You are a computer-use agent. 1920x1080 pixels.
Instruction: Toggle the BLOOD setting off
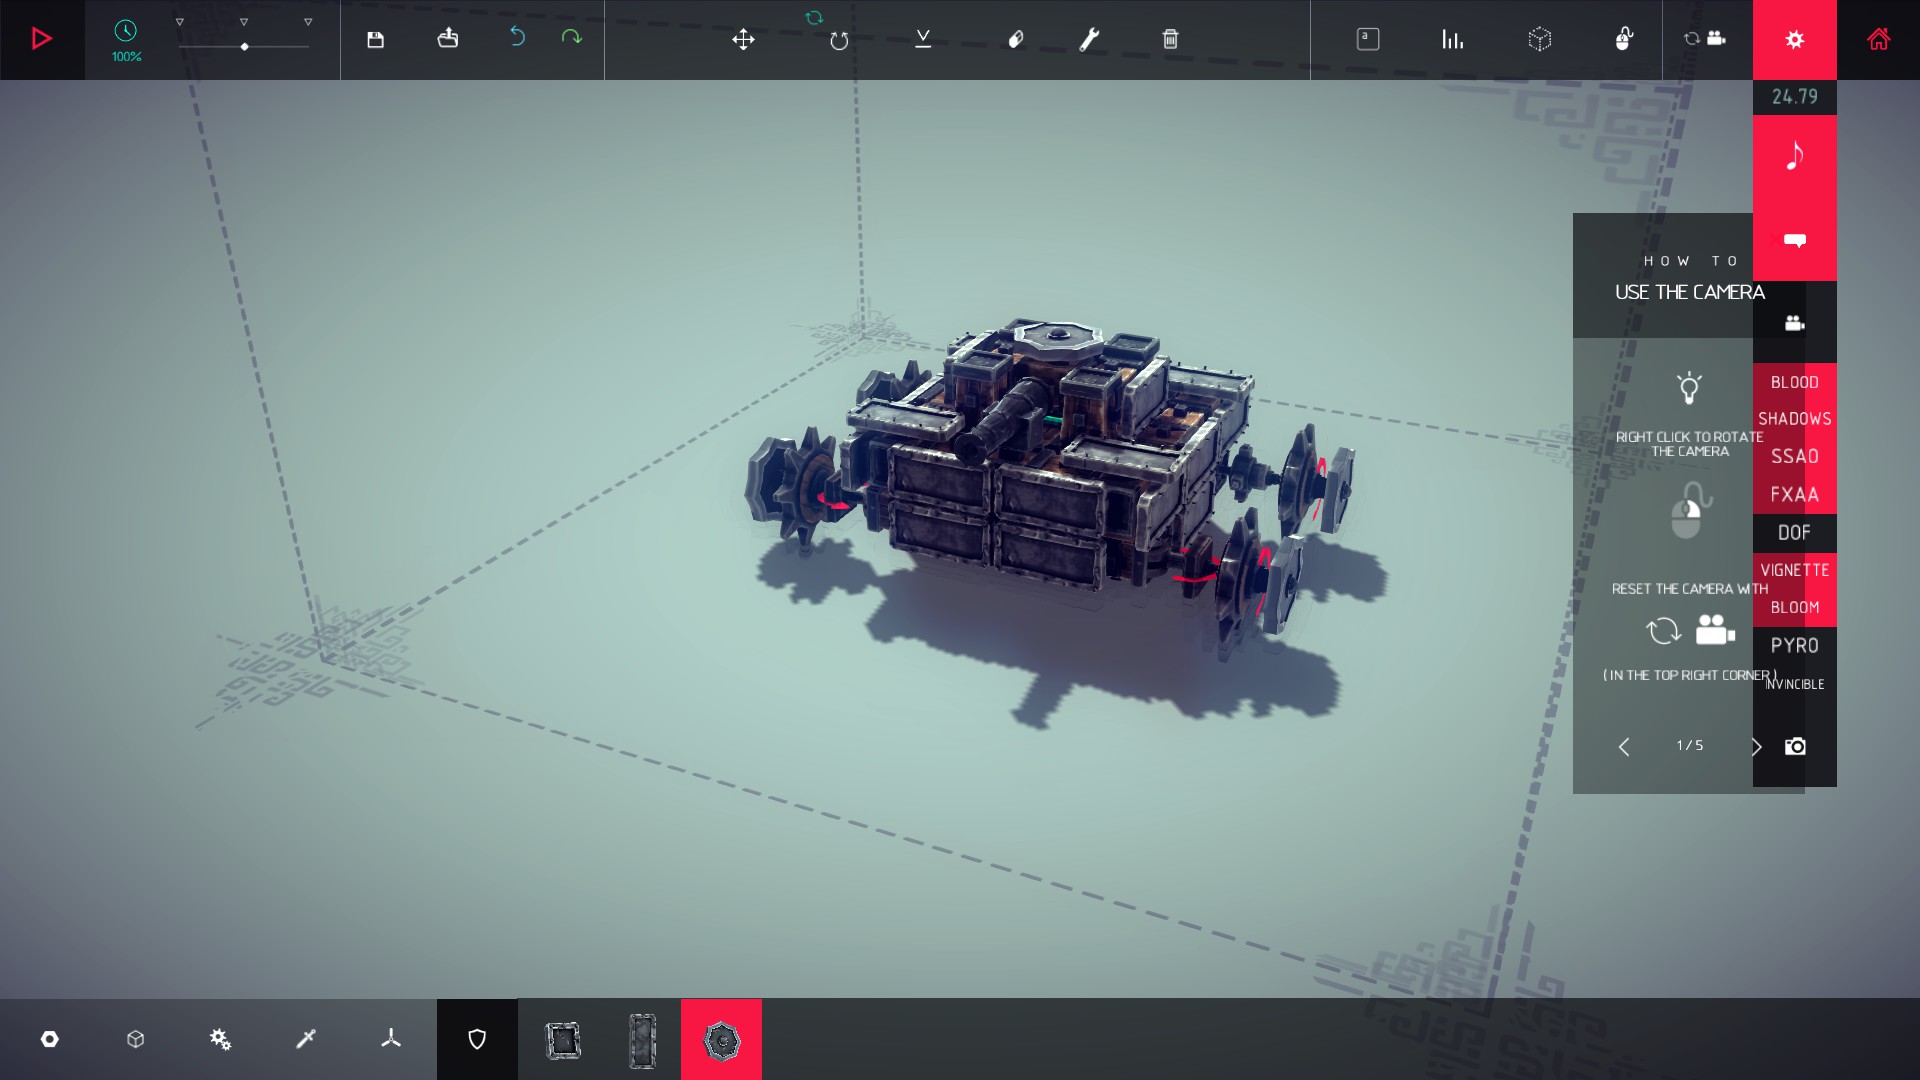[1794, 382]
